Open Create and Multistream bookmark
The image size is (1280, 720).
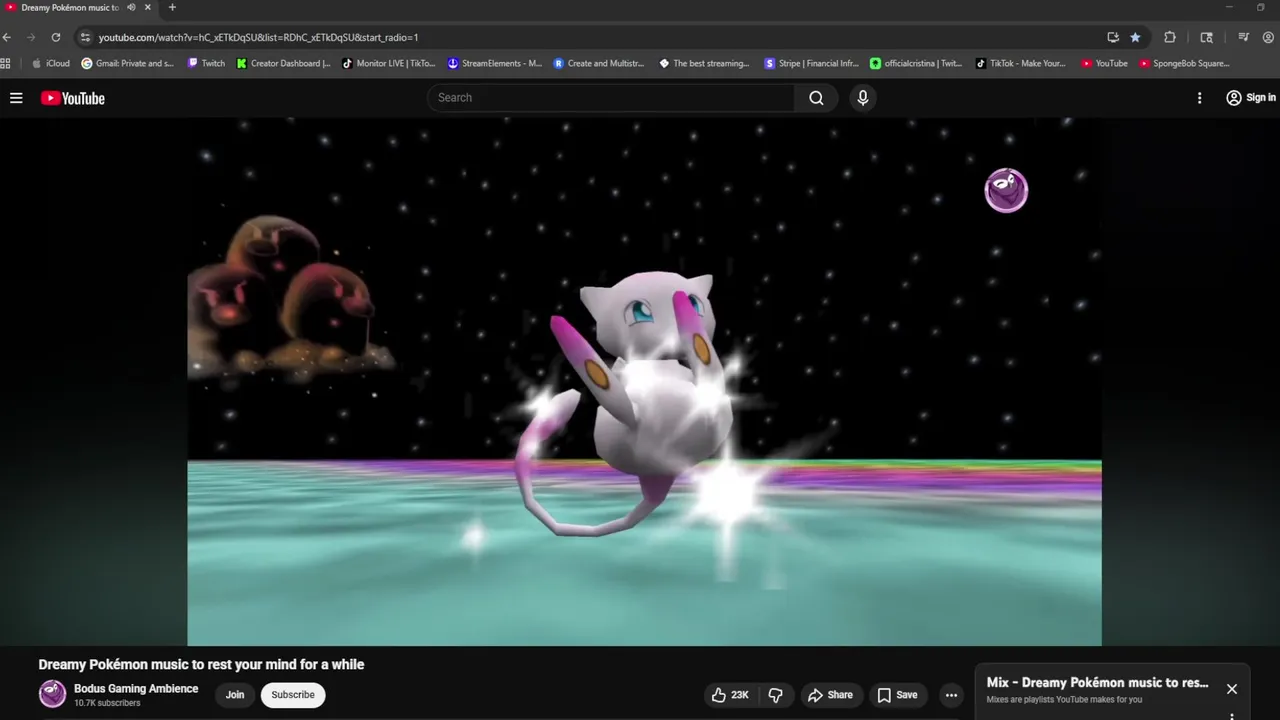(600, 63)
